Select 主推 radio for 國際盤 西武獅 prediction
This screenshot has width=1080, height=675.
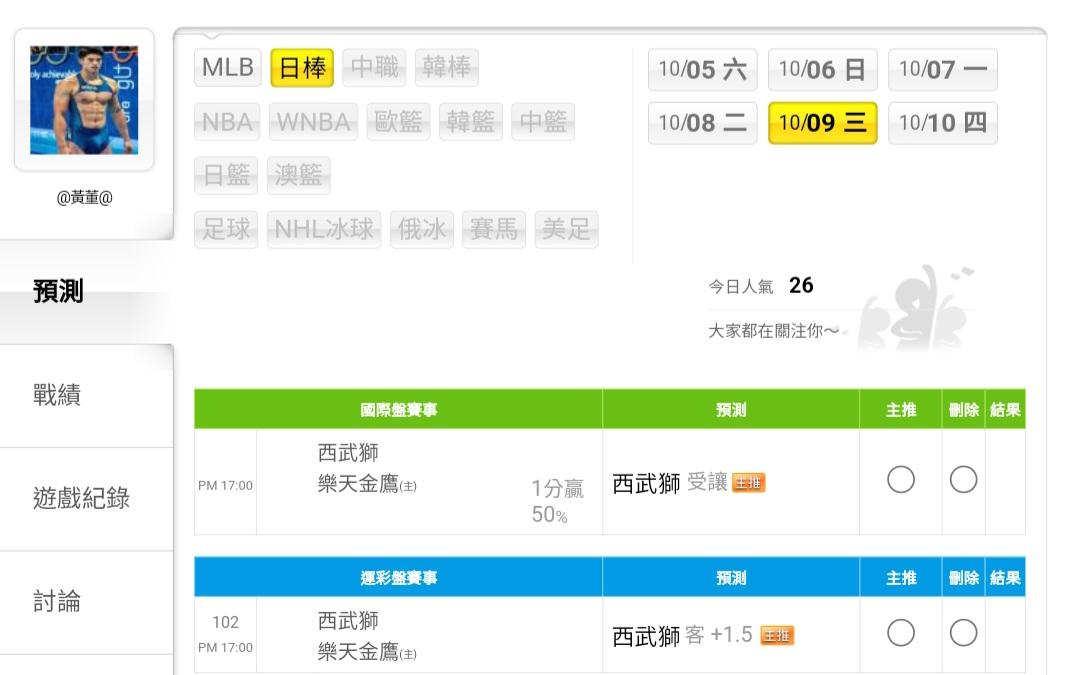(901, 481)
